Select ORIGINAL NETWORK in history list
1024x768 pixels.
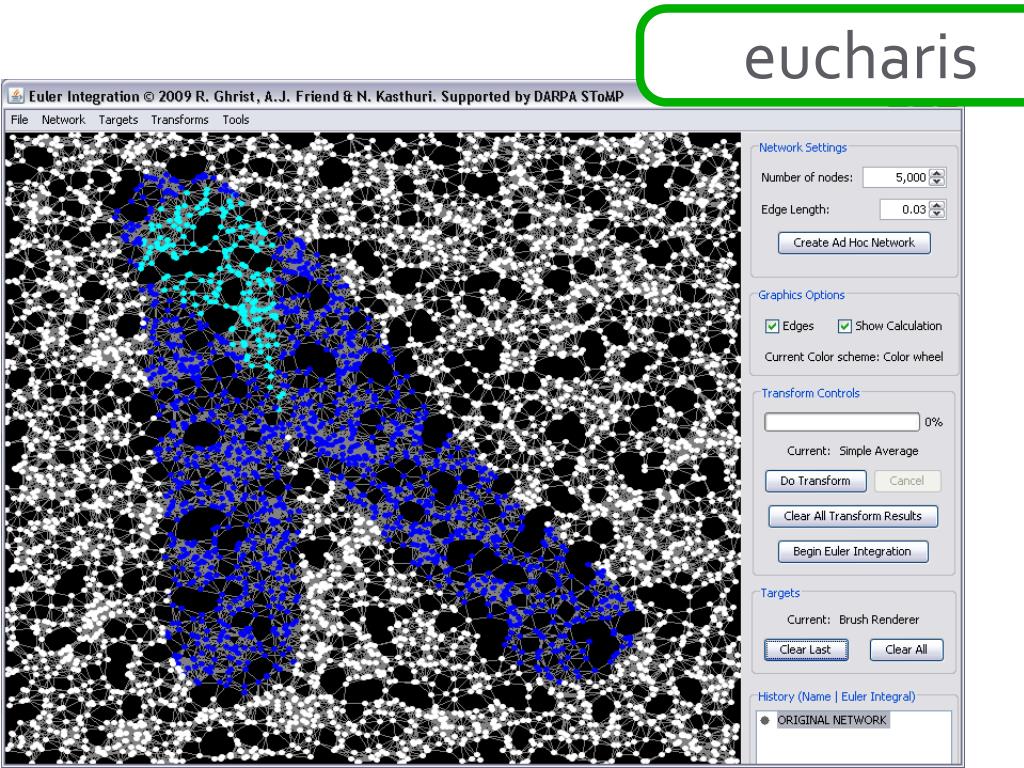click(x=831, y=720)
